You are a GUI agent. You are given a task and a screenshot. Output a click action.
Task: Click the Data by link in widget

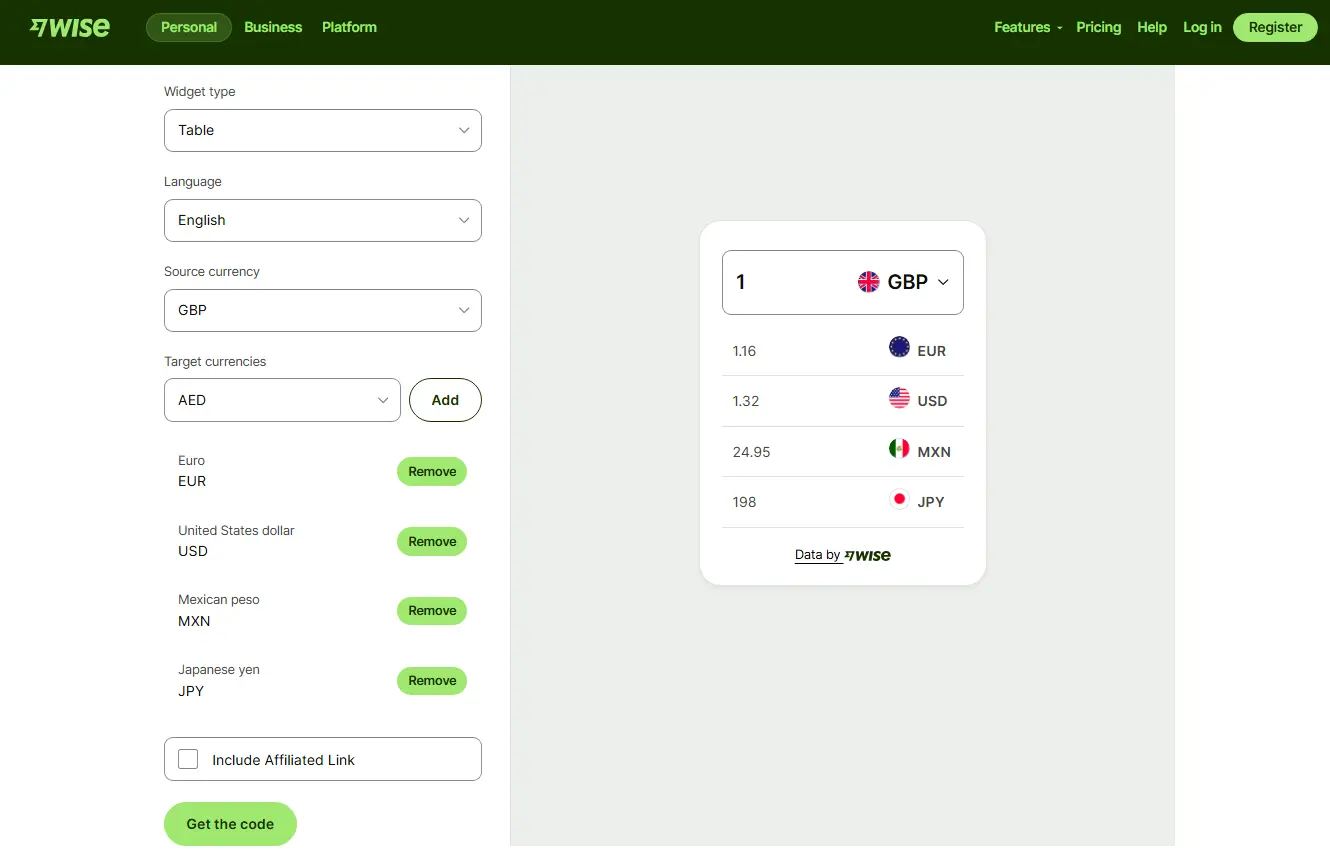coord(817,555)
